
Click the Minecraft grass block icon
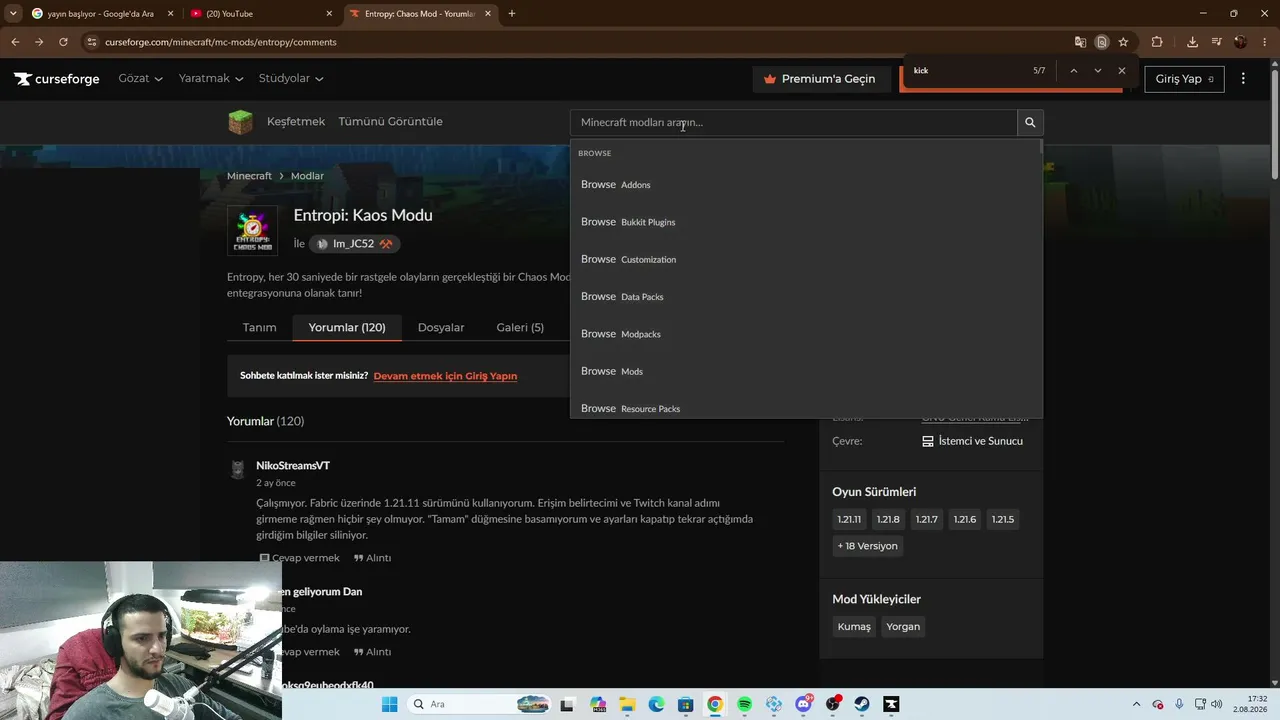[240, 122]
